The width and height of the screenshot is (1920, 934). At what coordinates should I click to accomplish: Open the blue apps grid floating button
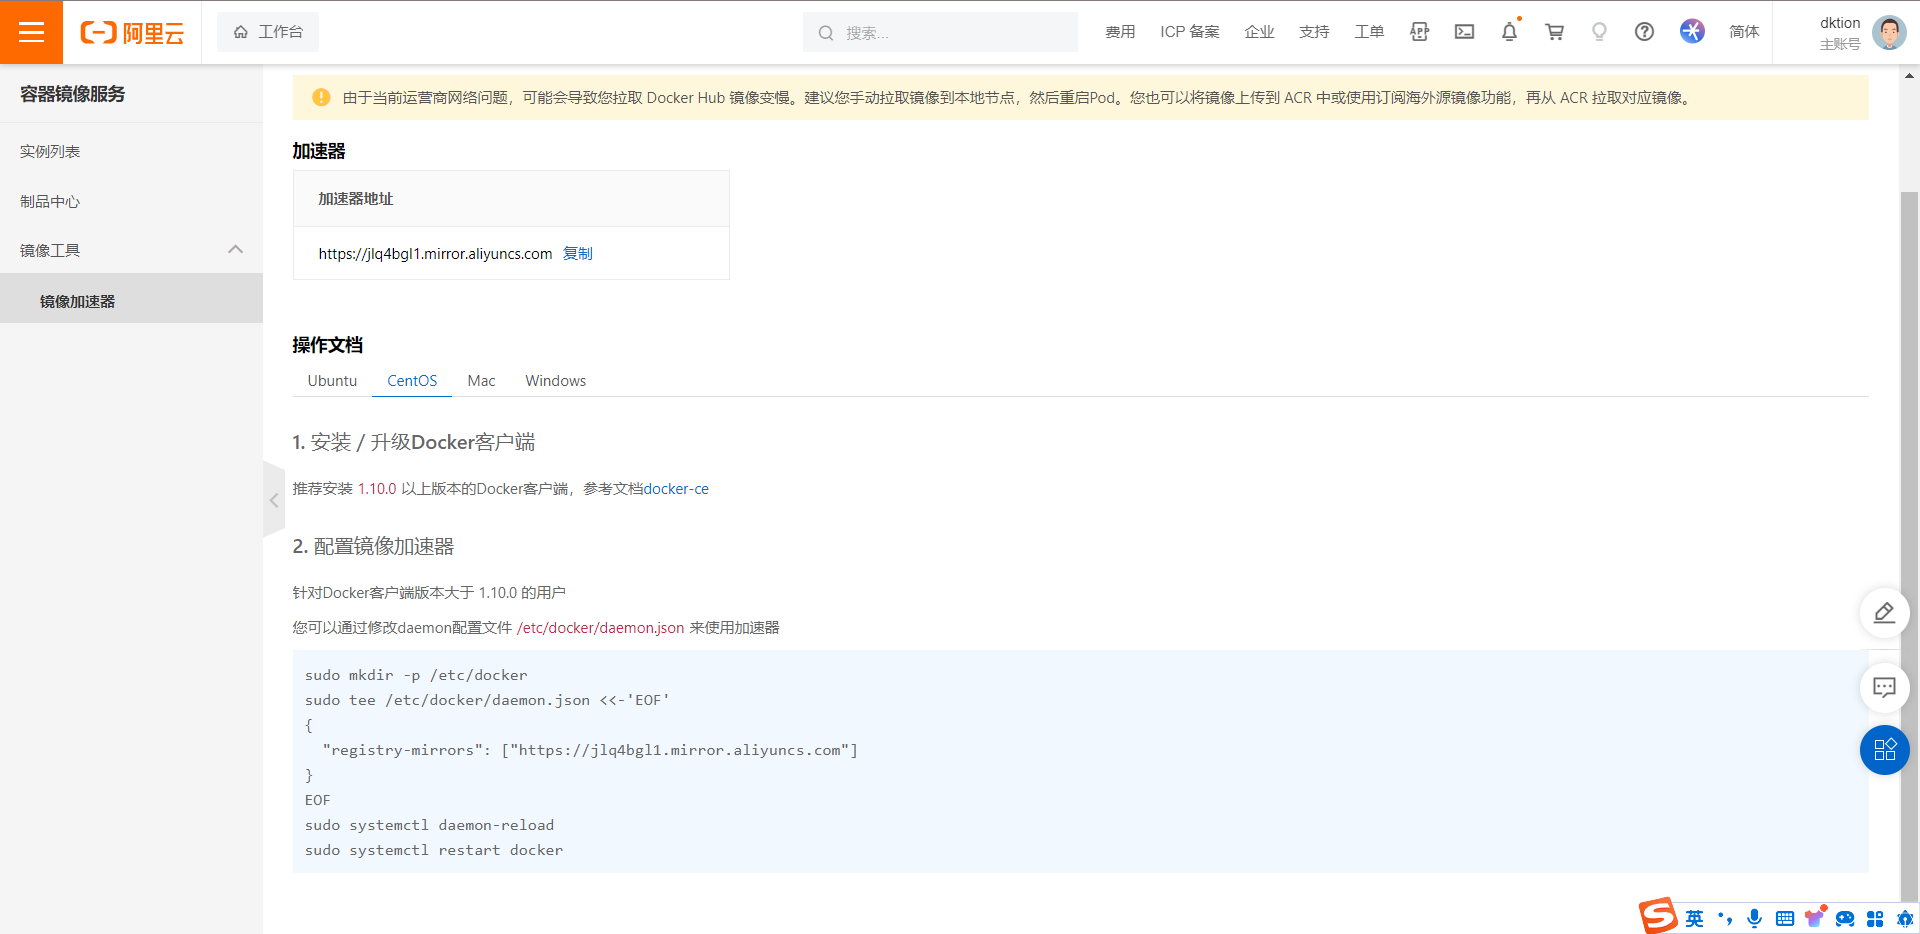coord(1884,750)
